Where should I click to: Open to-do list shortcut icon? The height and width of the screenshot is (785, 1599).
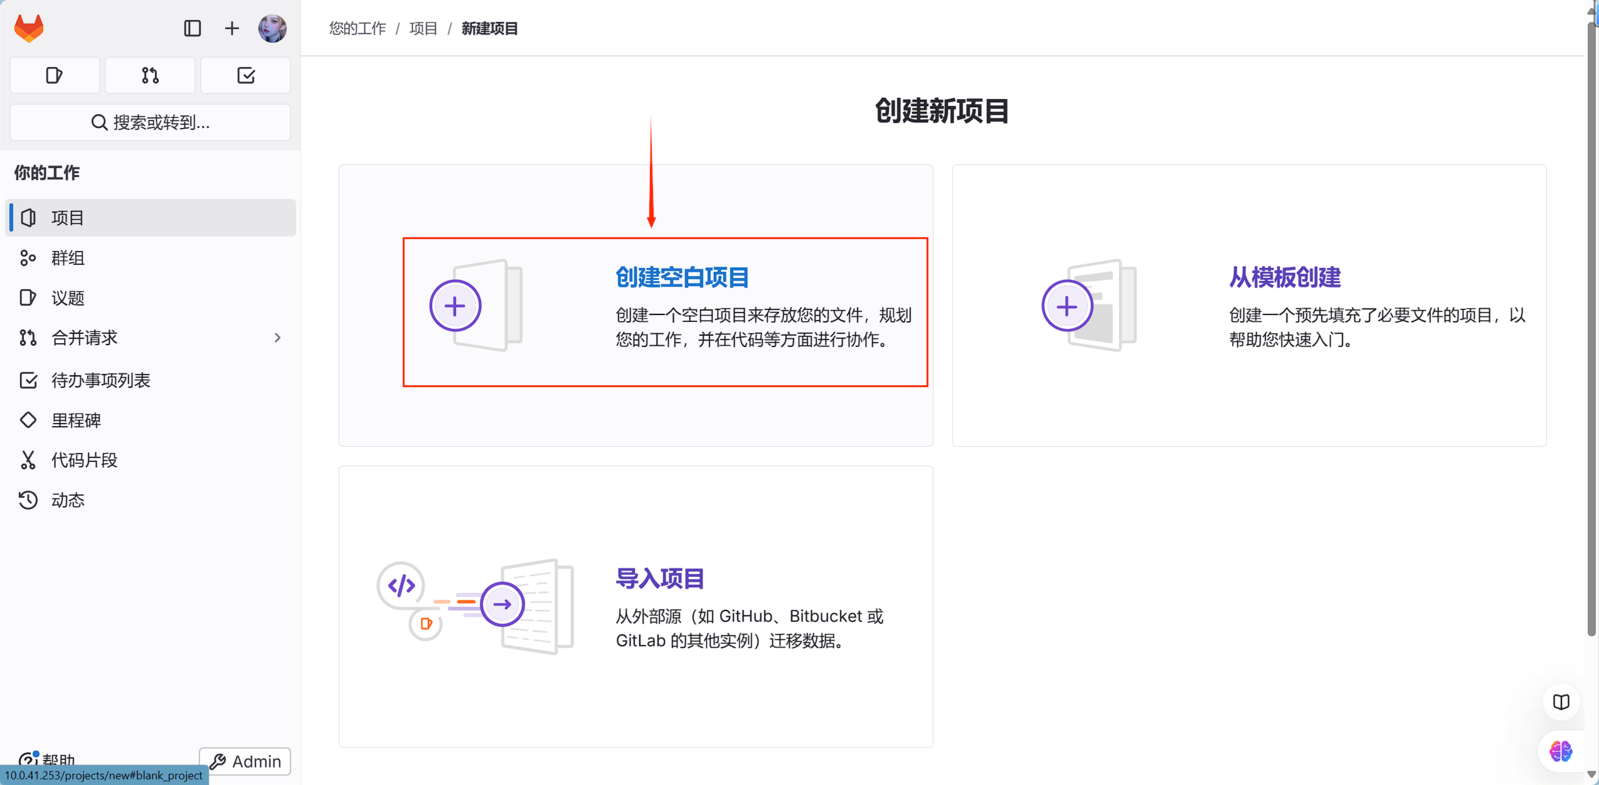[246, 75]
